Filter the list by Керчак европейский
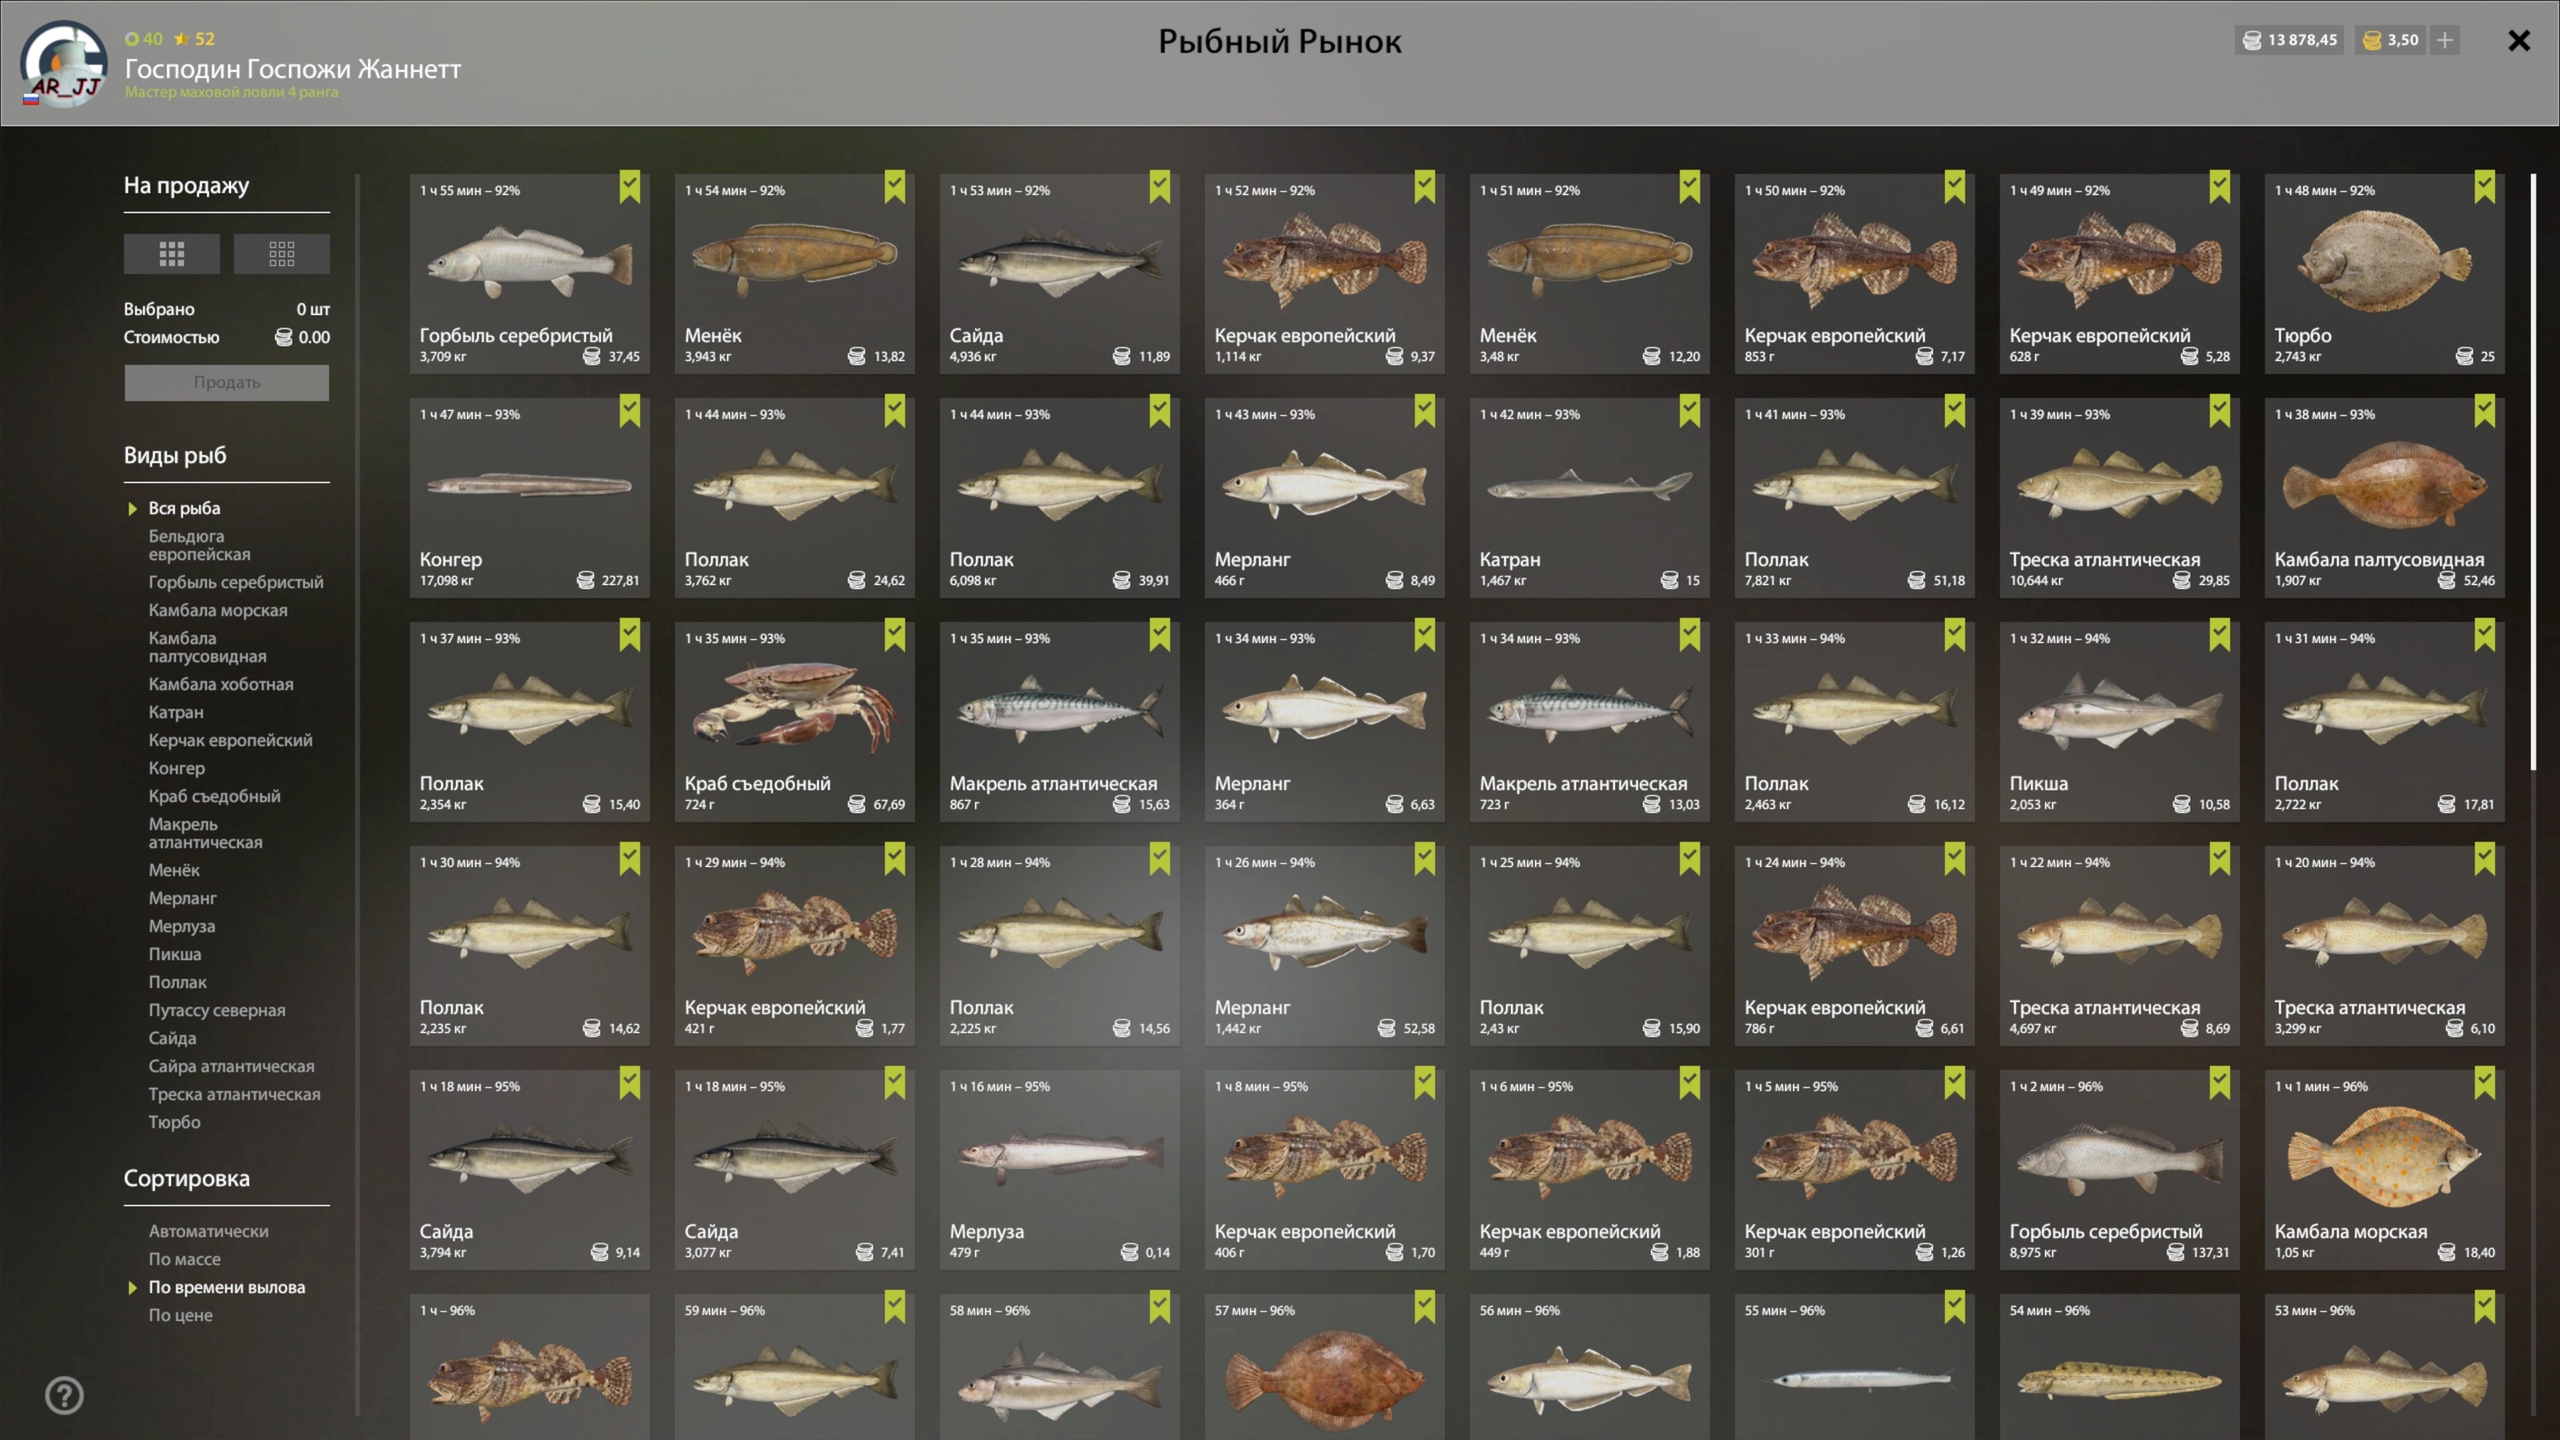 (231, 740)
